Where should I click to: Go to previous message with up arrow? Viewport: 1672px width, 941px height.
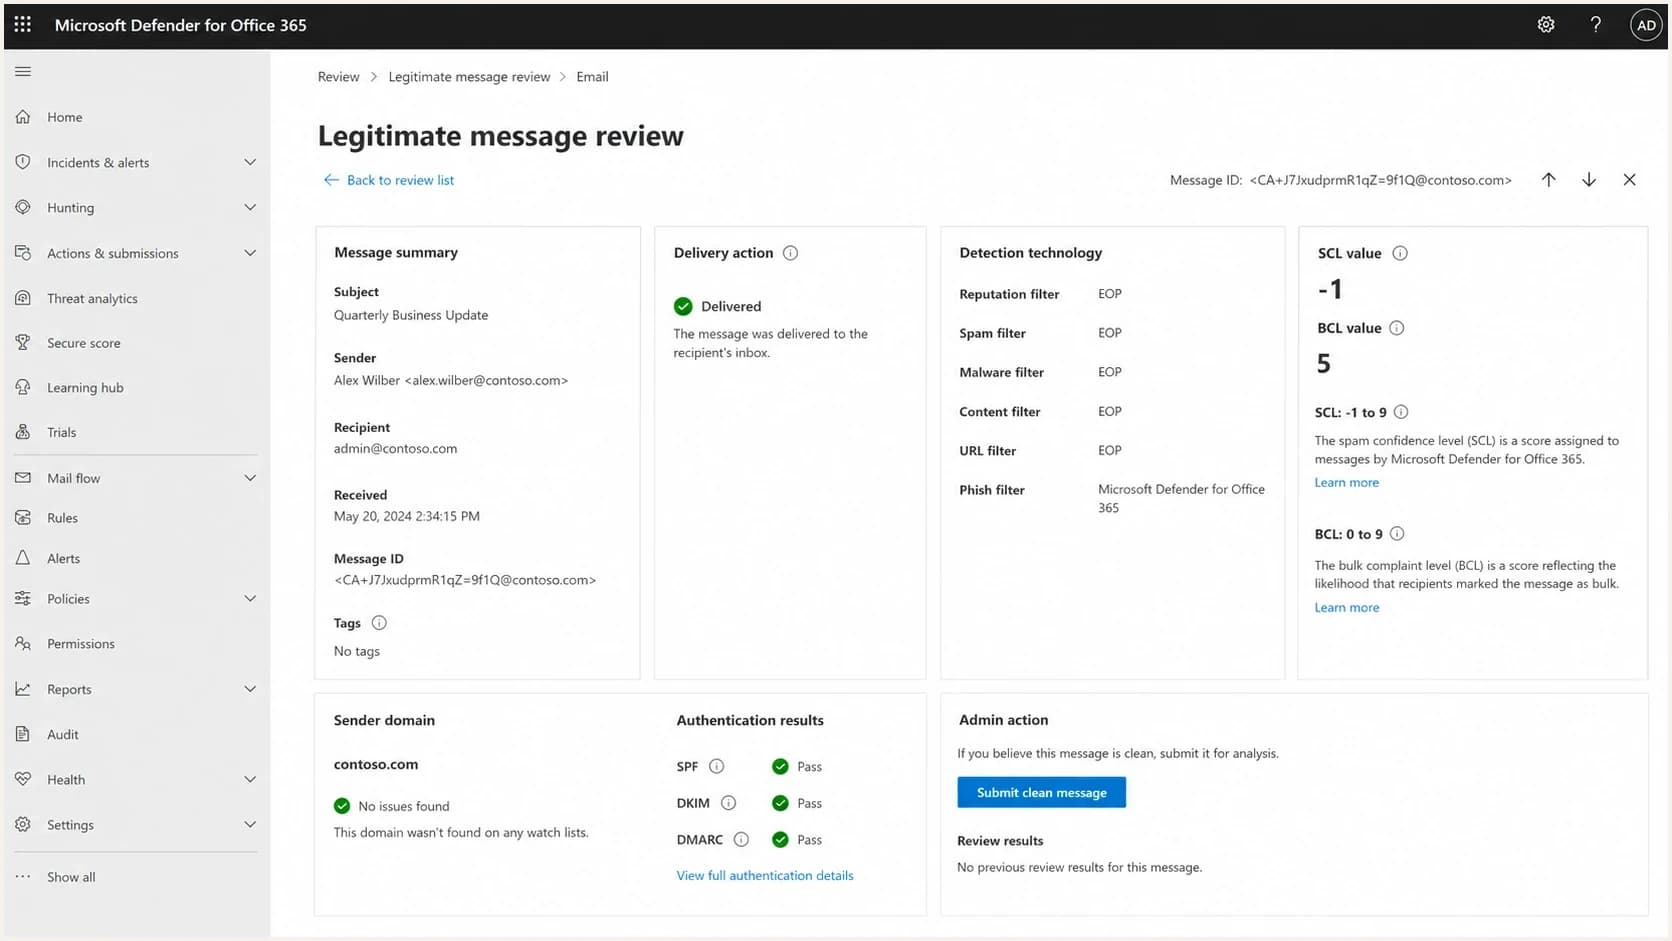click(1548, 180)
